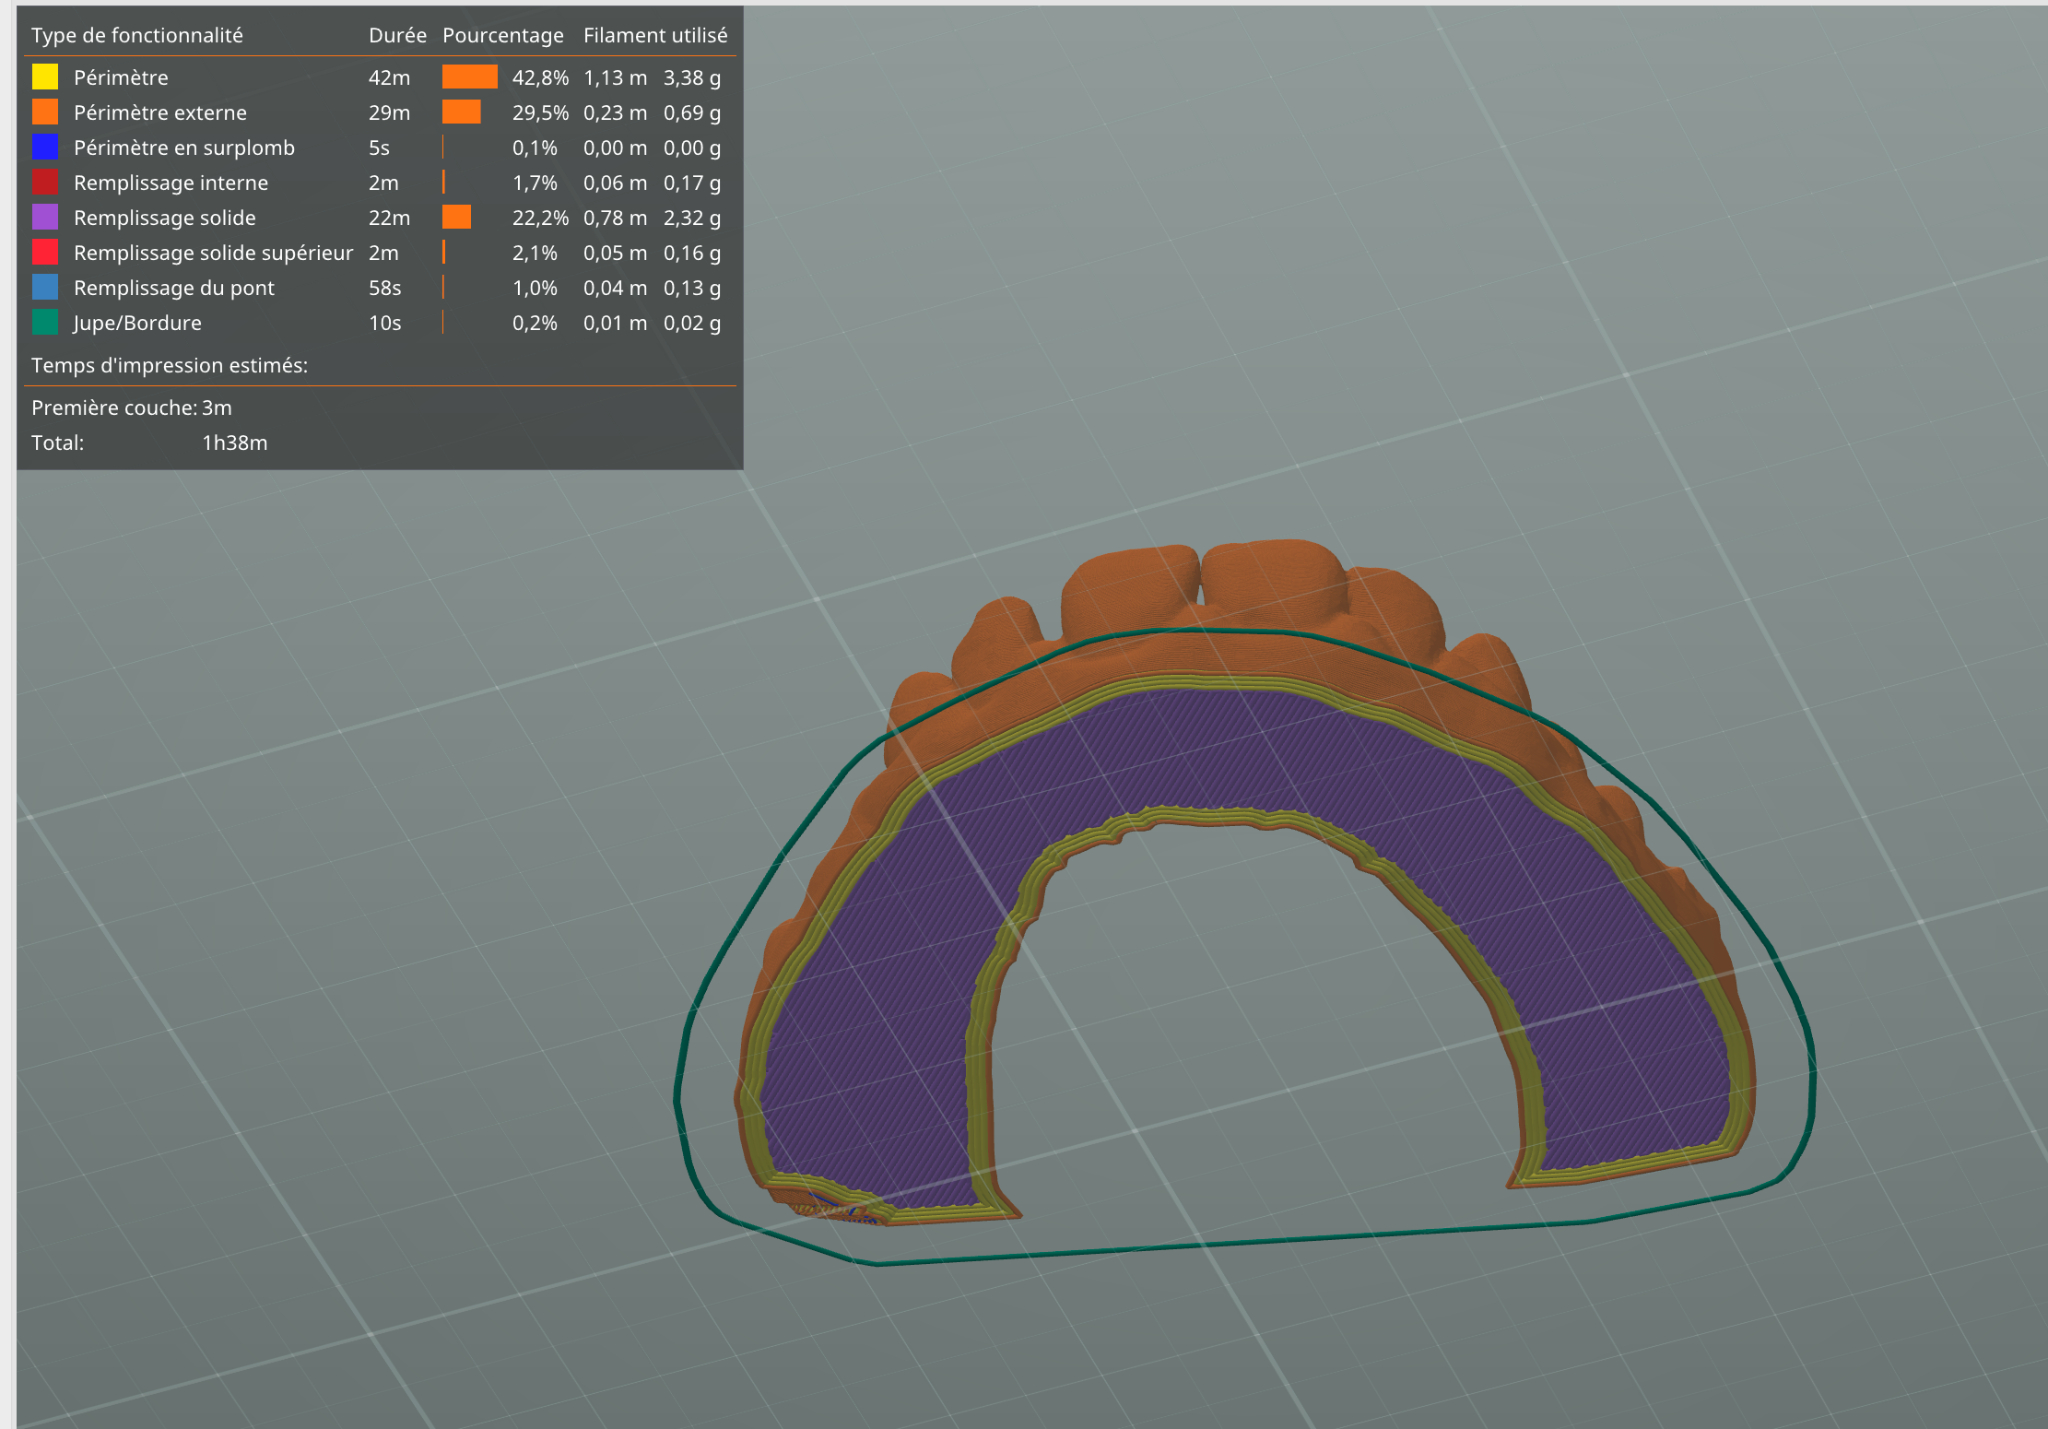
Task: Click the Remplissage du pont blue swatch
Action: 45,287
